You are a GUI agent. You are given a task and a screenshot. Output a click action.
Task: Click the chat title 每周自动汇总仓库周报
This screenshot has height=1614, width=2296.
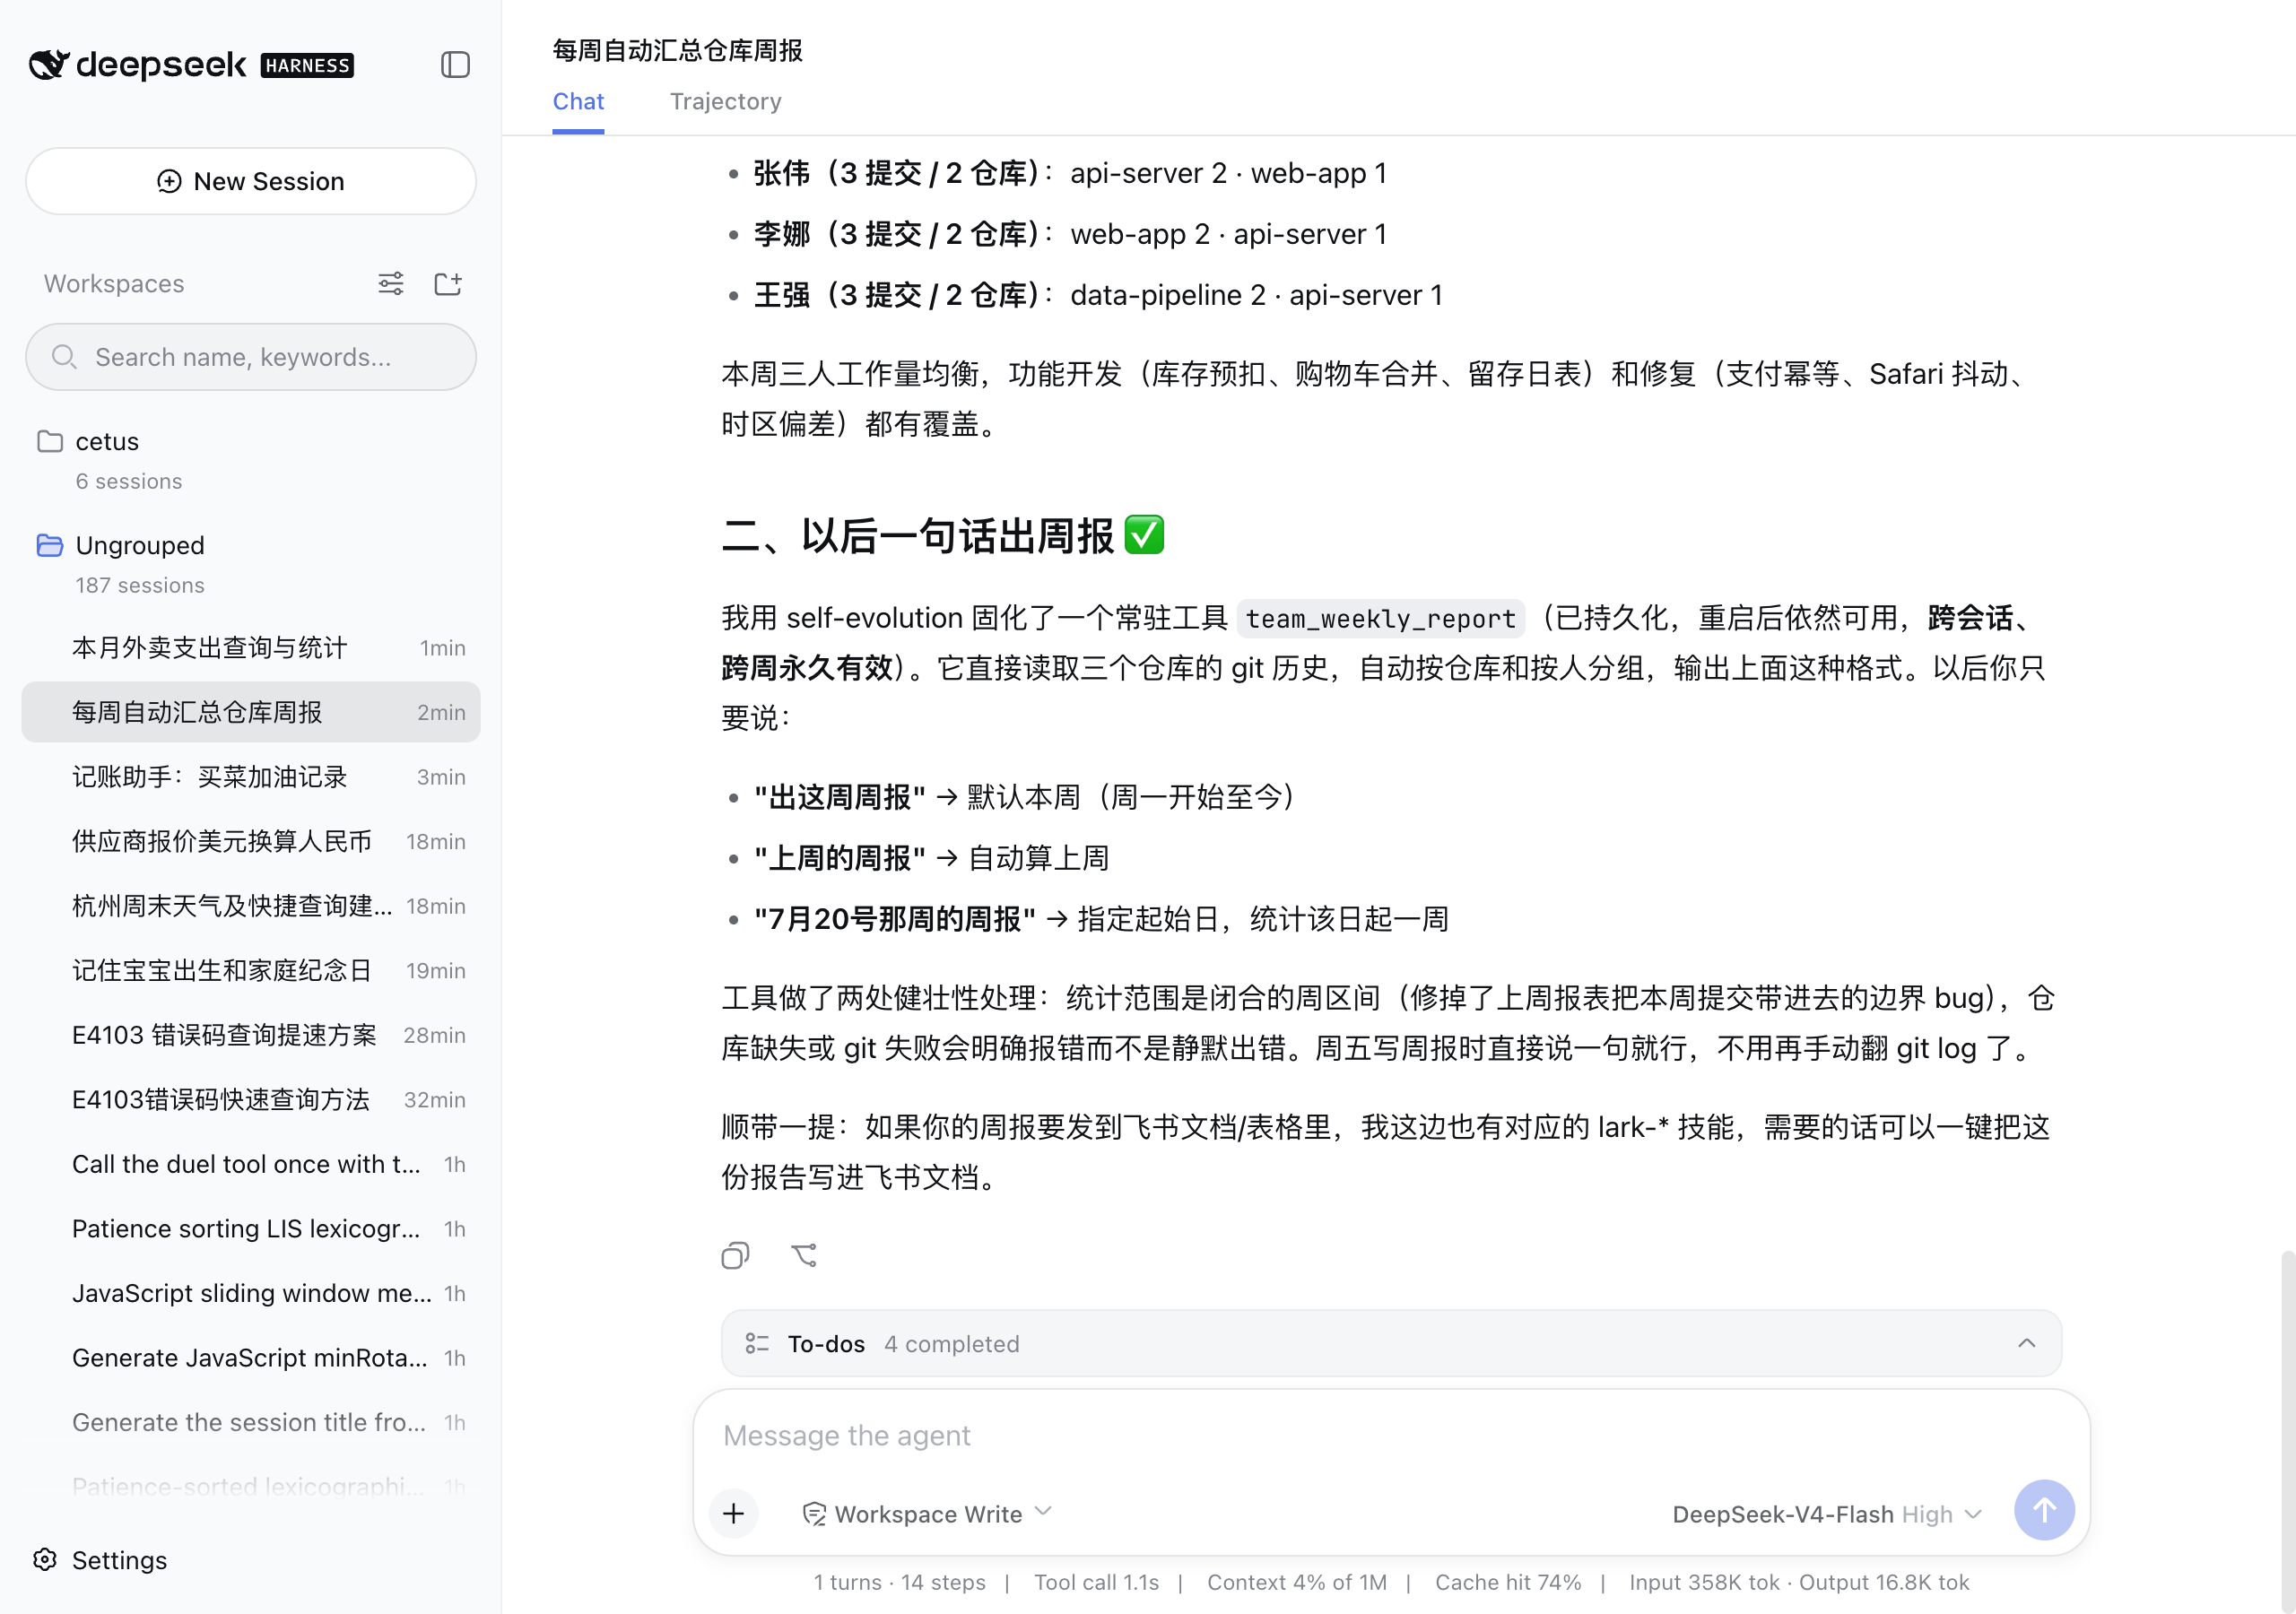[677, 50]
